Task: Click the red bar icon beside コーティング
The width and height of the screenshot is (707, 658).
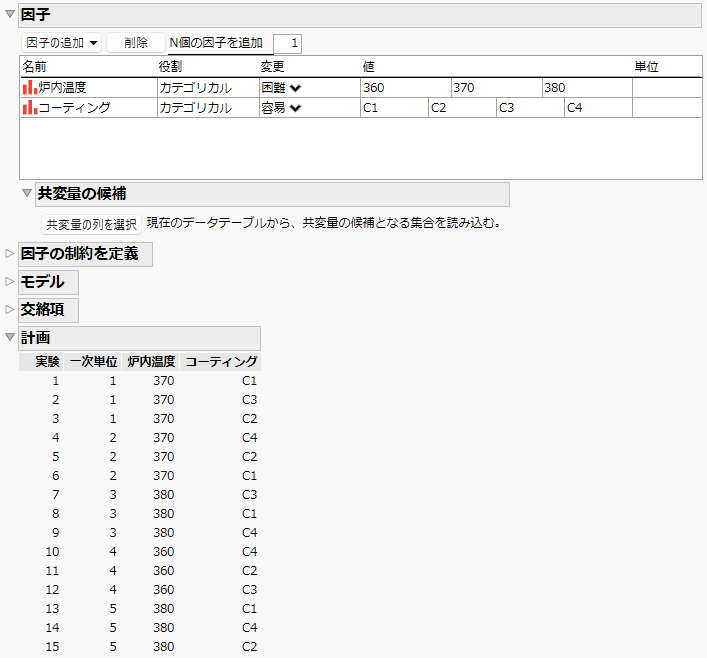Action: coord(30,108)
